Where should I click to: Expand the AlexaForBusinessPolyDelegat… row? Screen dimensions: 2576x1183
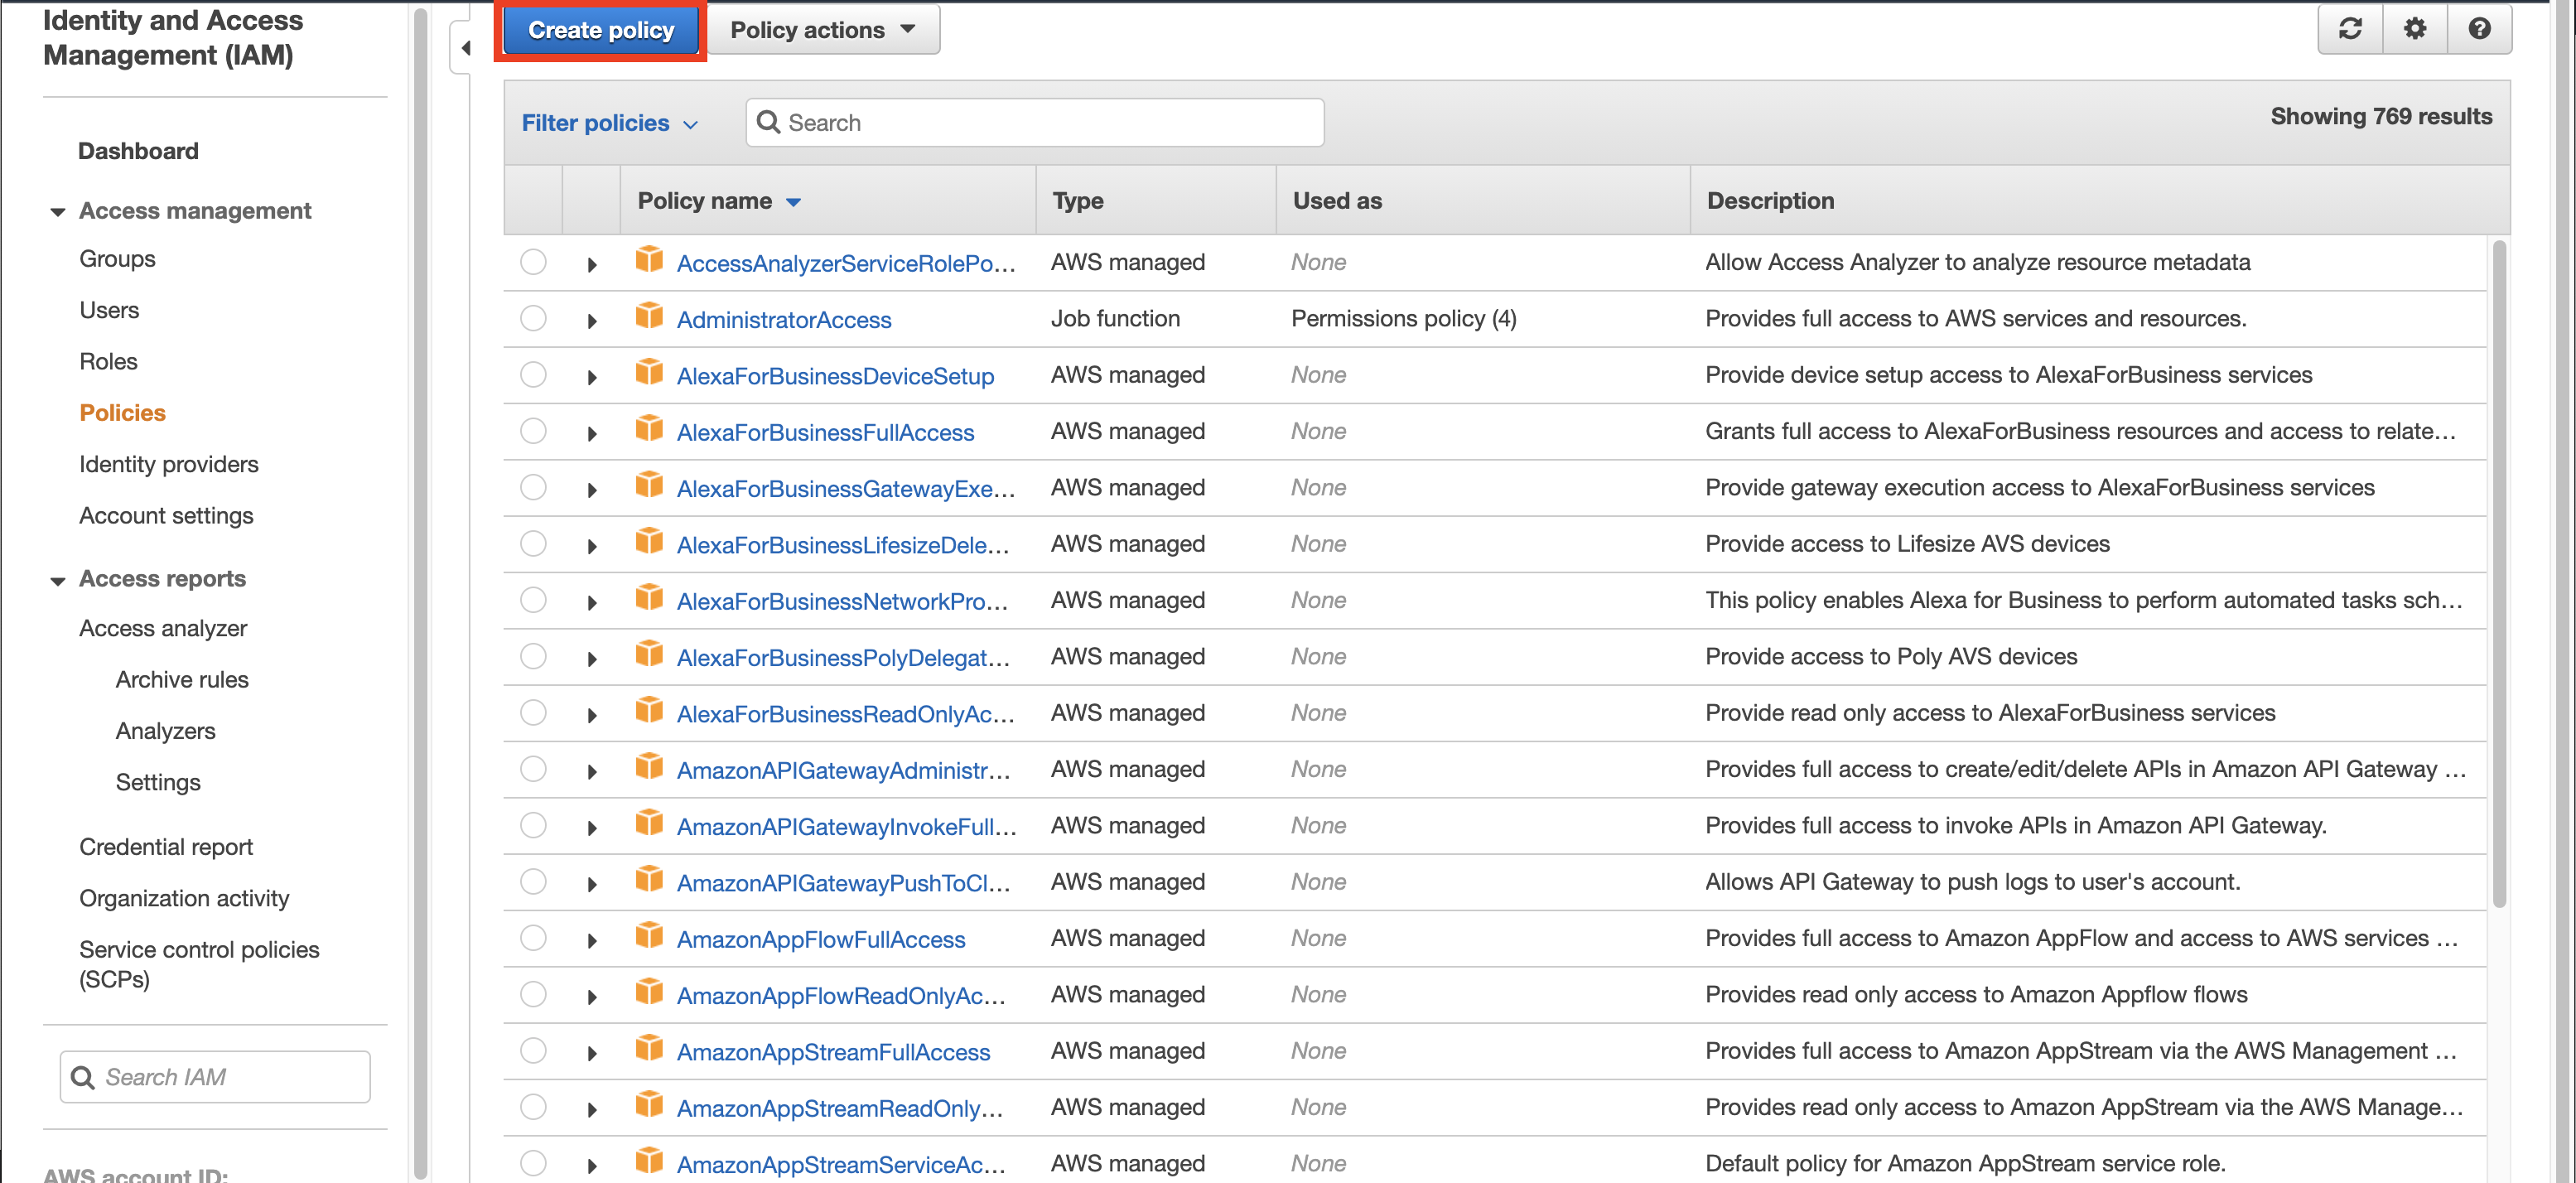pyautogui.click(x=592, y=659)
